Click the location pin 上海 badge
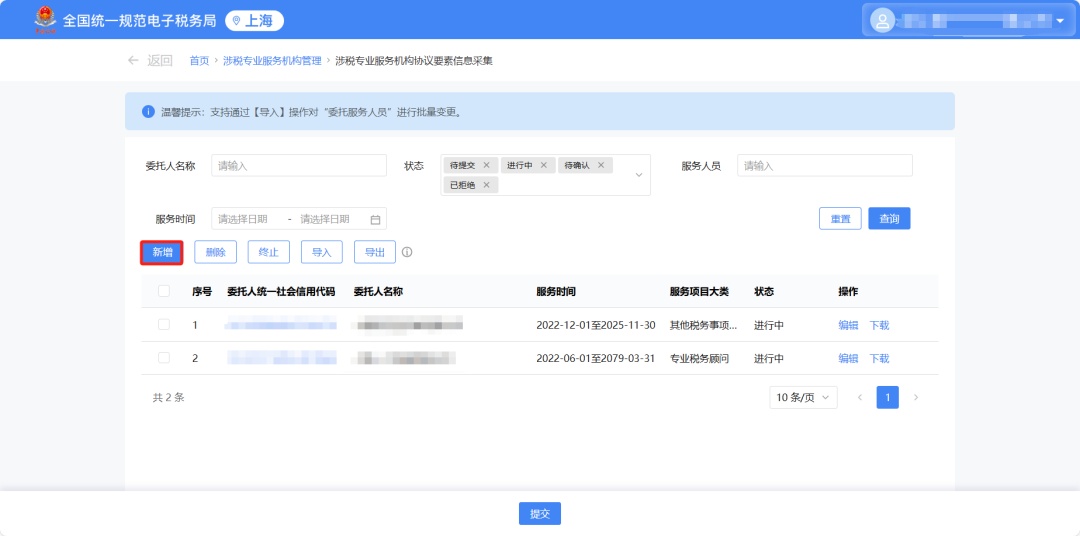This screenshot has height=536, width=1080. 254,20
